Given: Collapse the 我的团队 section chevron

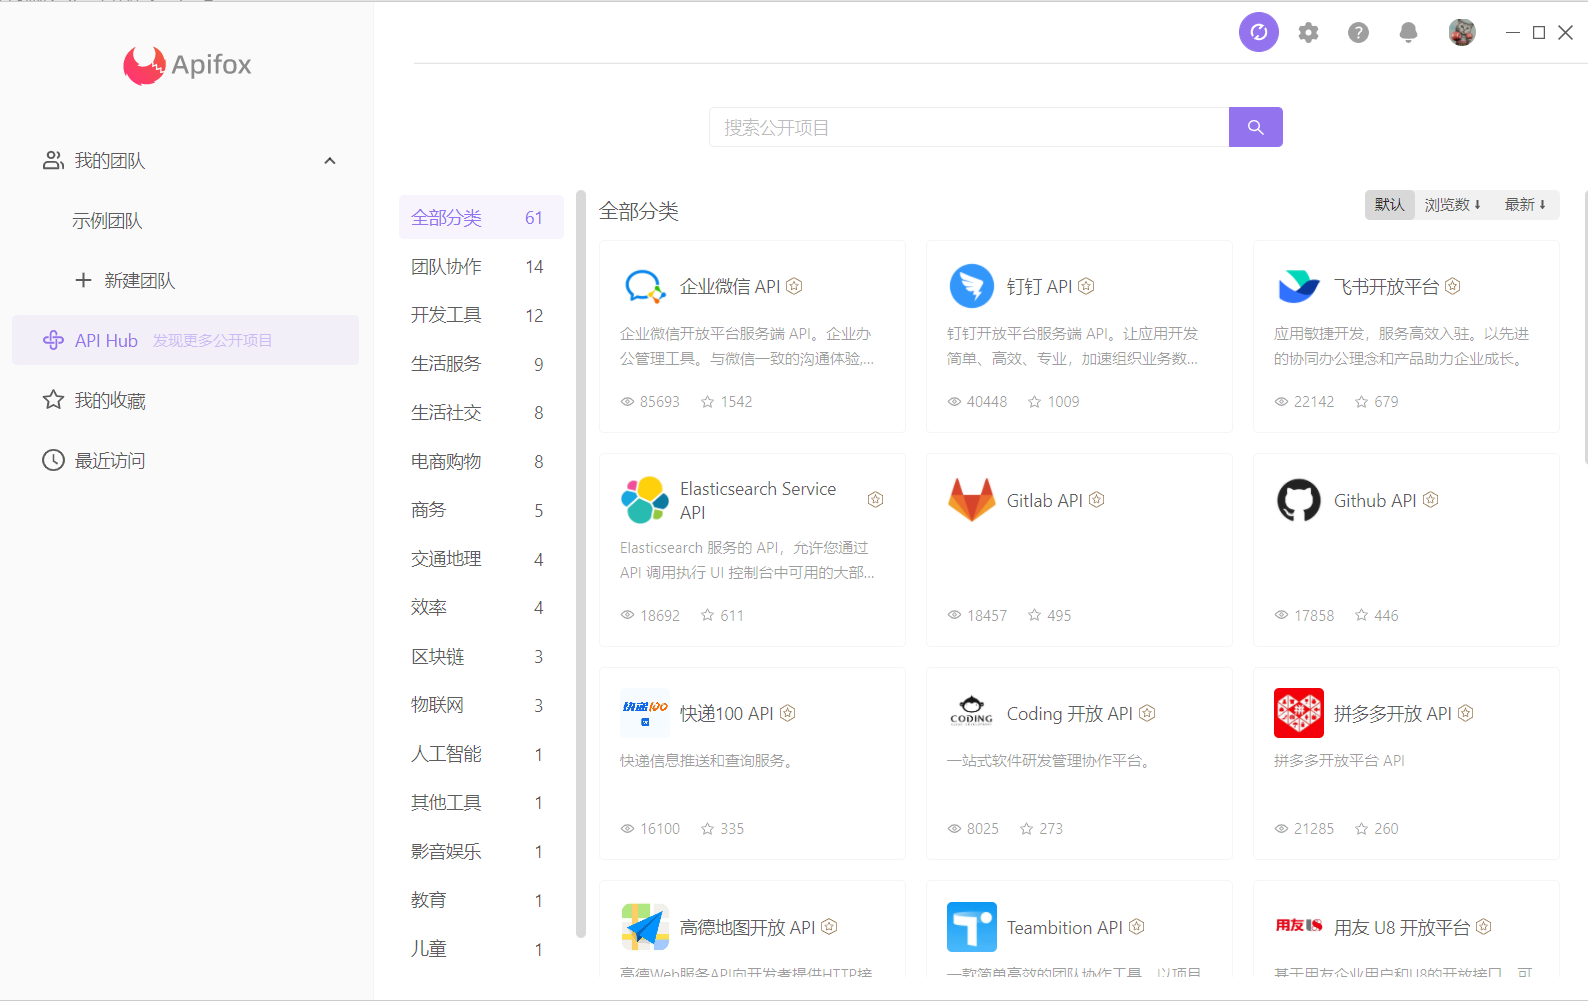Looking at the screenshot, I should pyautogui.click(x=330, y=161).
